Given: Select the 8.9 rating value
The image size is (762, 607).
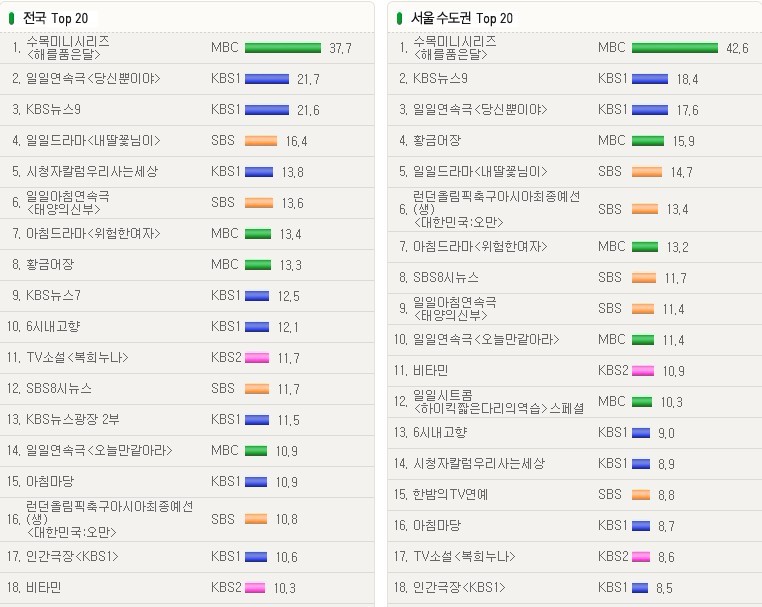Looking at the screenshot, I should (x=666, y=464).
